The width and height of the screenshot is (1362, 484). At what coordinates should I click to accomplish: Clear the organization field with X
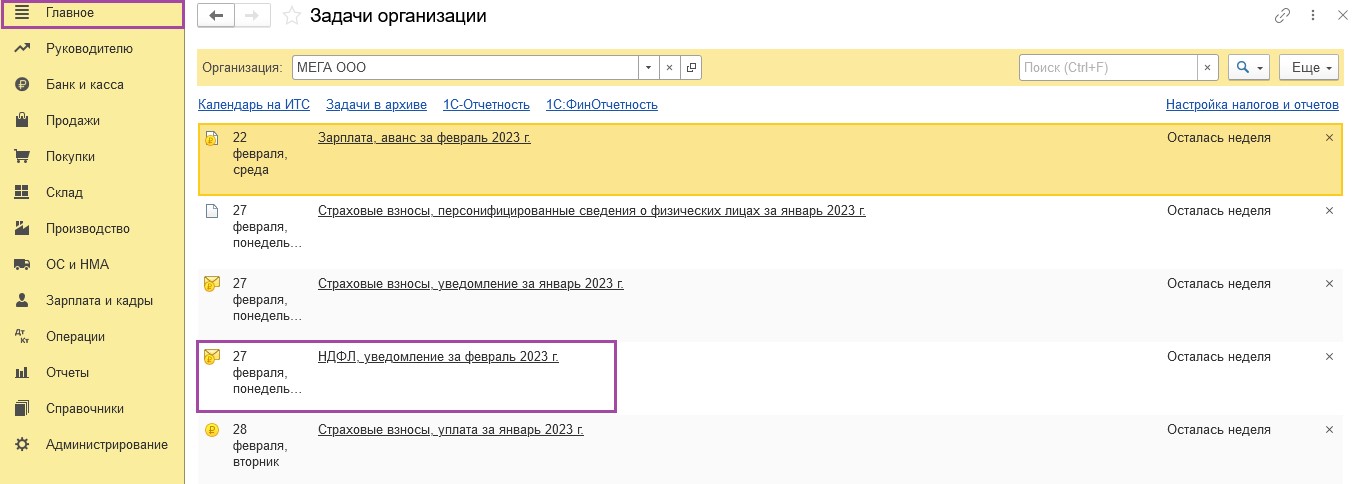pos(670,67)
